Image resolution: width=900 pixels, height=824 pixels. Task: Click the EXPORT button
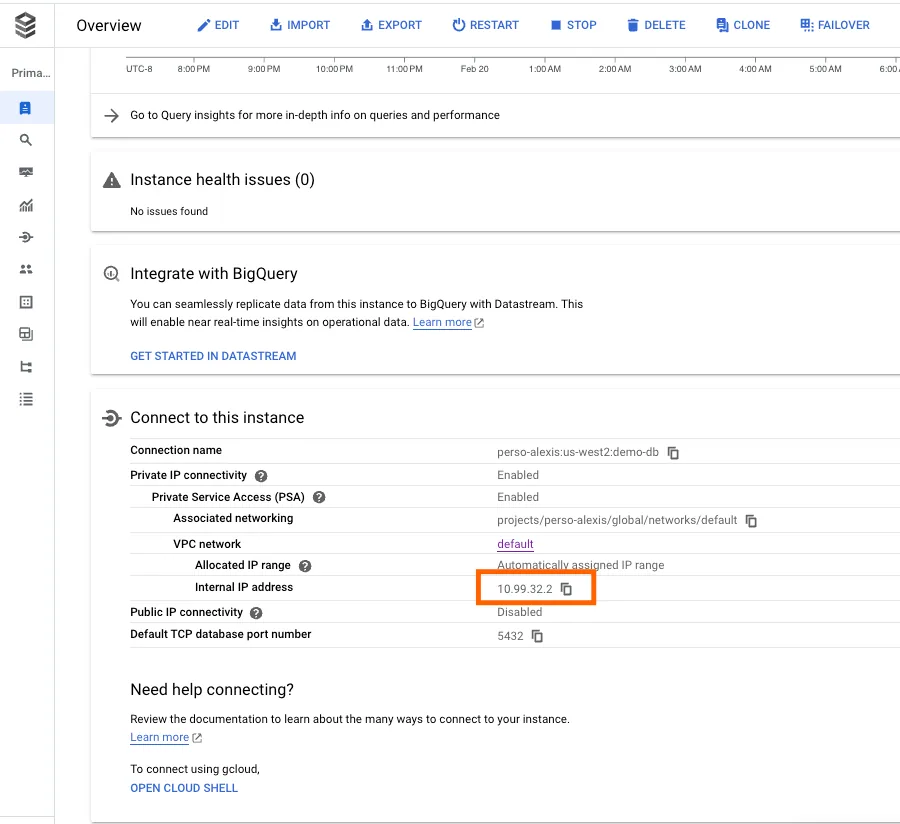pos(391,25)
